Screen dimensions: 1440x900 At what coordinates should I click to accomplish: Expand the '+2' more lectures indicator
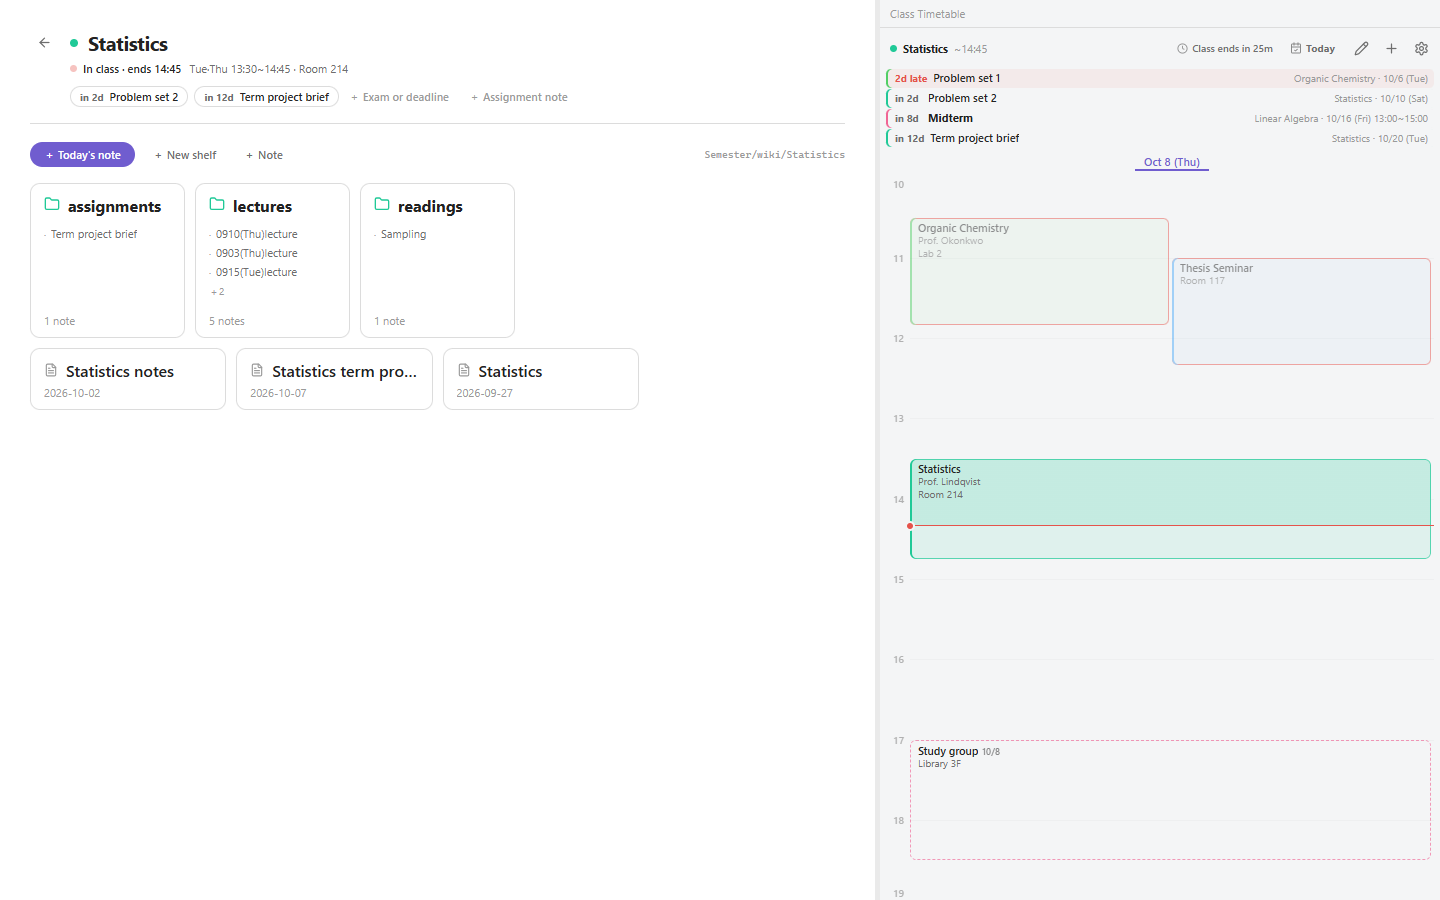[x=217, y=292]
